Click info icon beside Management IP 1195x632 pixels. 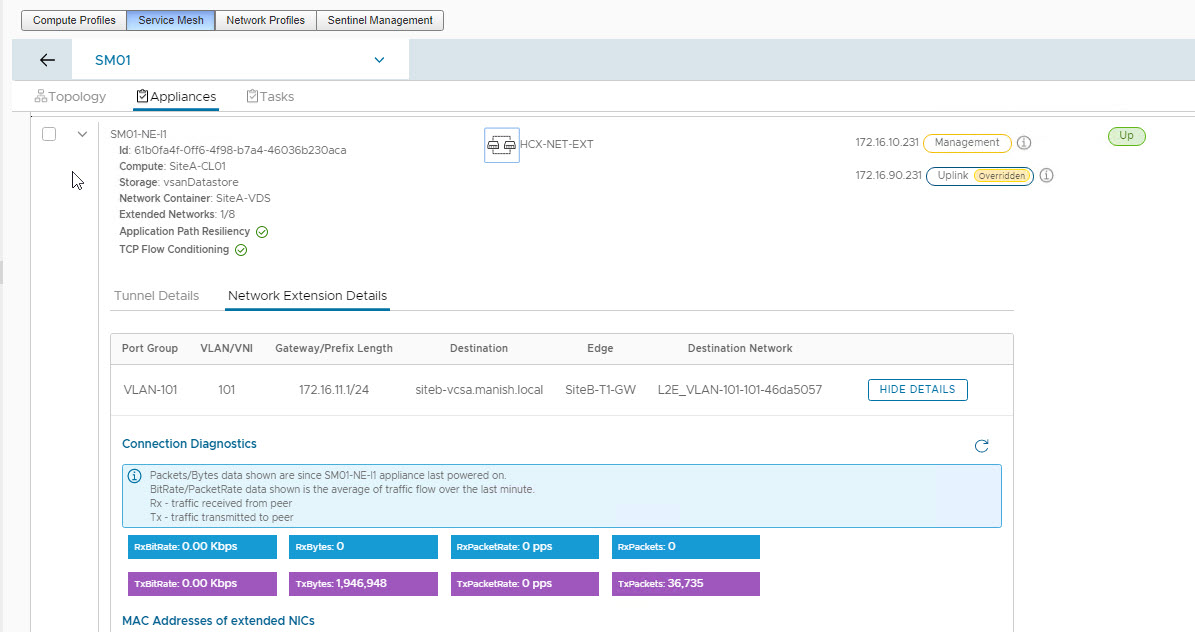tap(1023, 143)
